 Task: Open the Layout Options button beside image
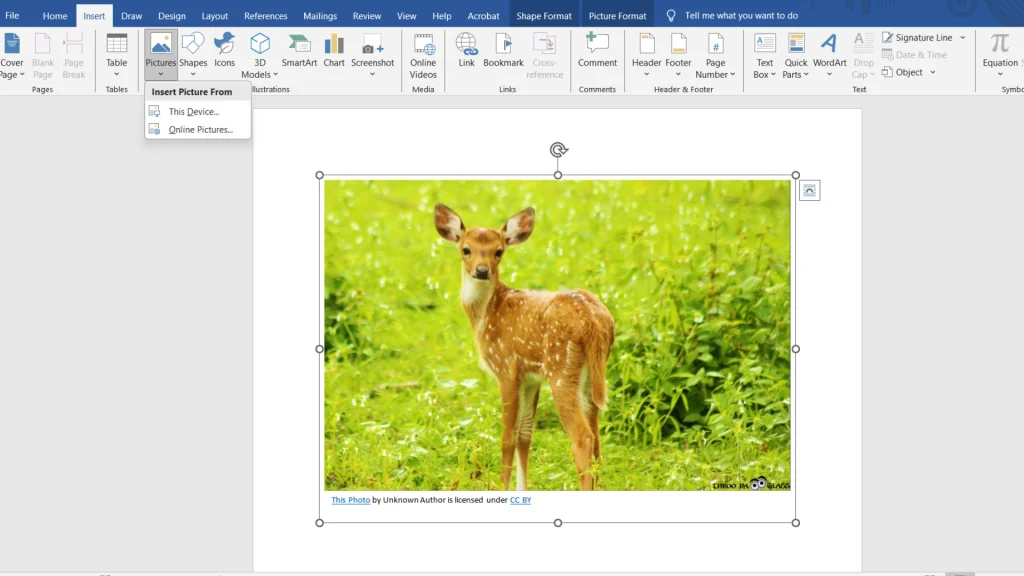[x=809, y=190]
